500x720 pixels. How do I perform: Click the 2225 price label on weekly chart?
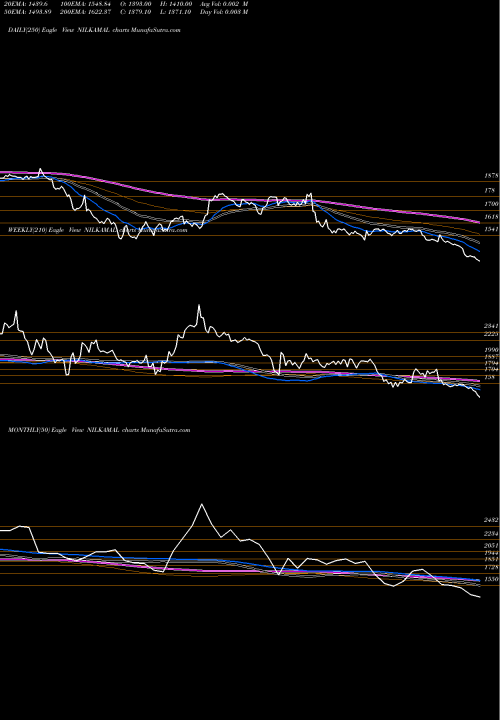pyautogui.click(x=491, y=334)
